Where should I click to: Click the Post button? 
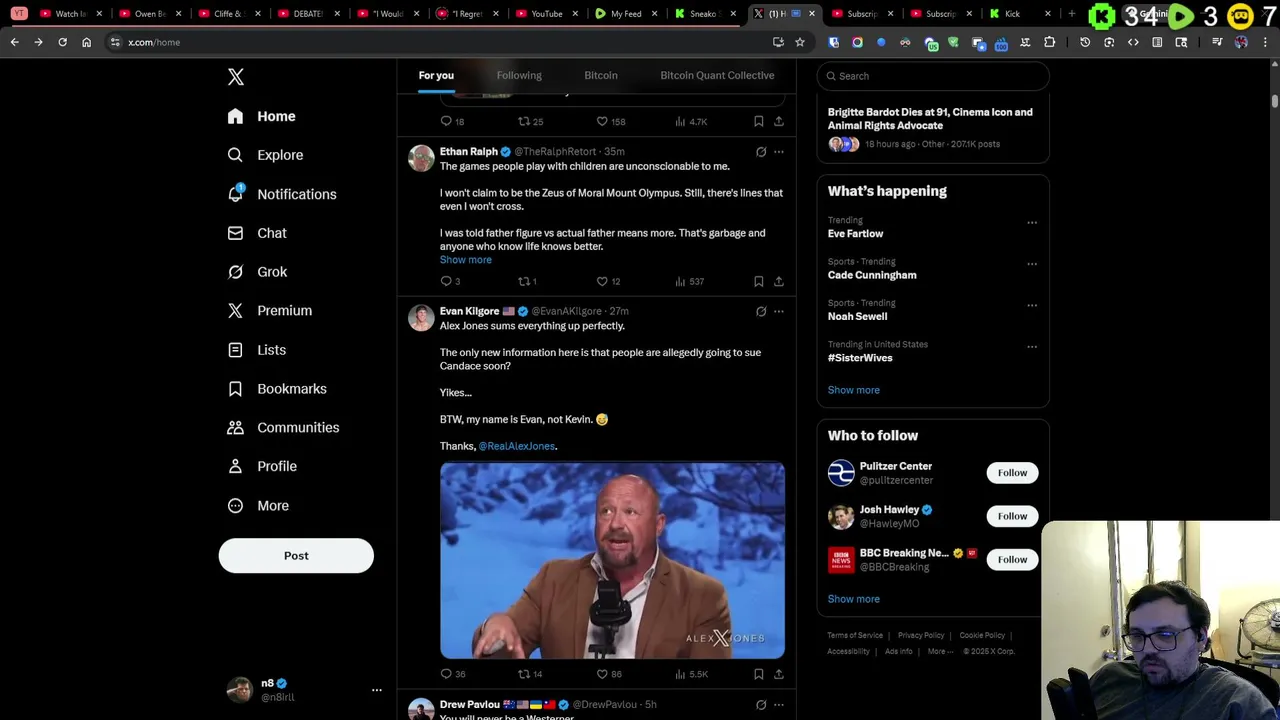click(296, 556)
